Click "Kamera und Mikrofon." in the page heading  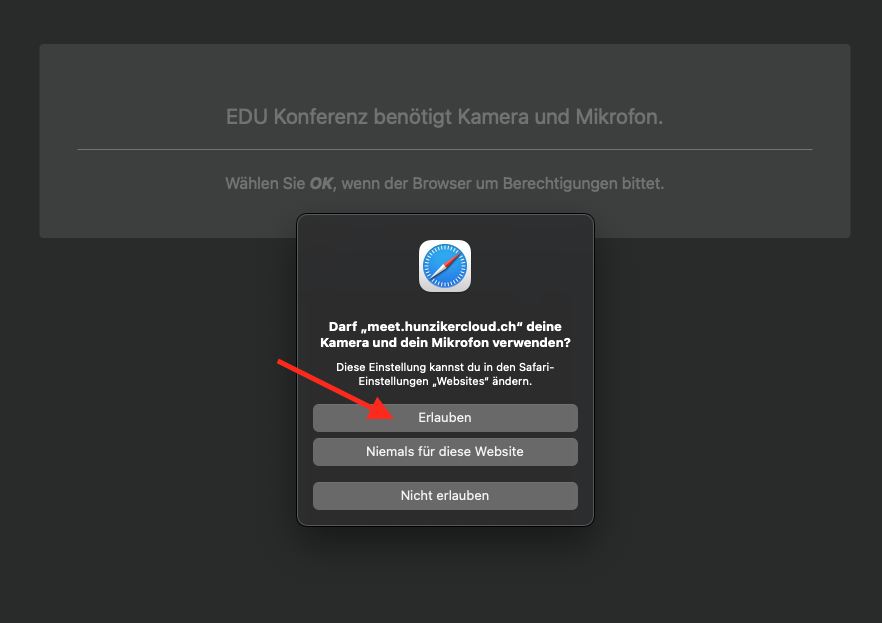click(560, 117)
